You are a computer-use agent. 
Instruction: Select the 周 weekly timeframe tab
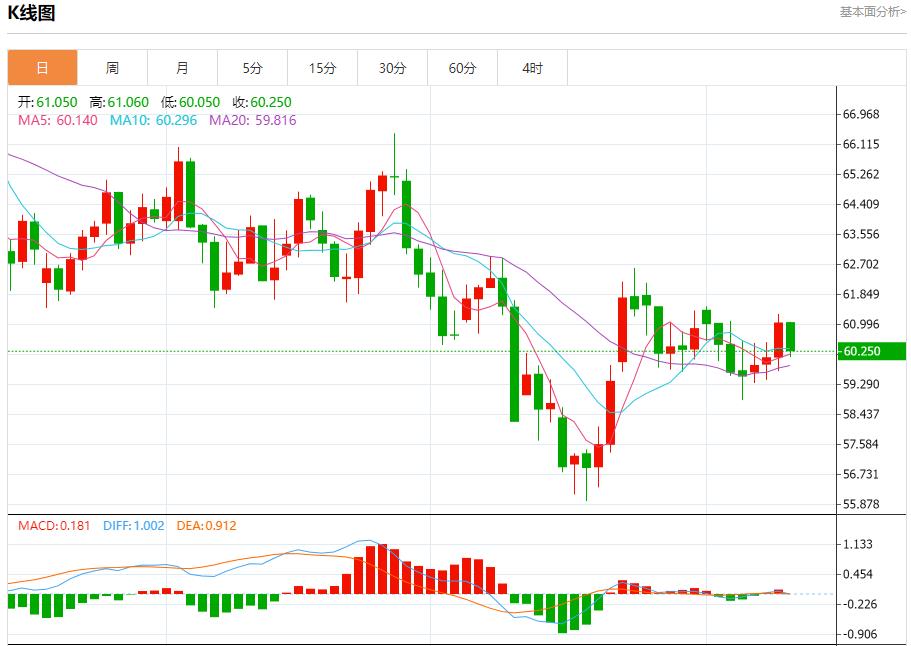tap(112, 68)
